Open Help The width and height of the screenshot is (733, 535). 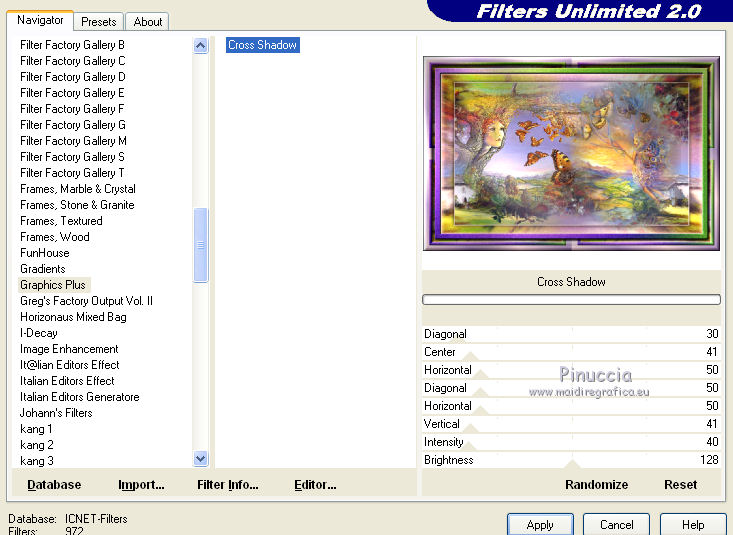[x=693, y=525]
